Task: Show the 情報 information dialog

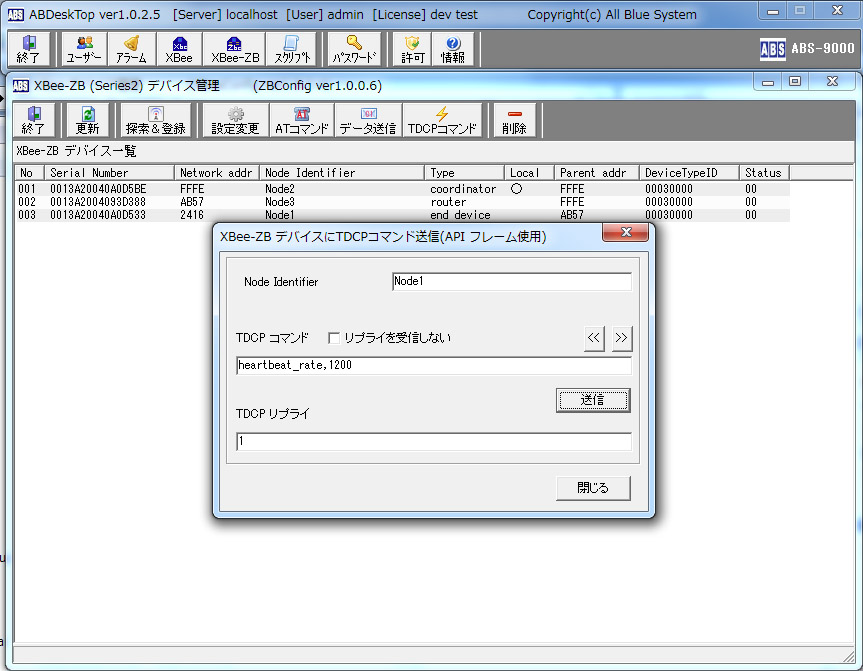Action: pos(452,49)
